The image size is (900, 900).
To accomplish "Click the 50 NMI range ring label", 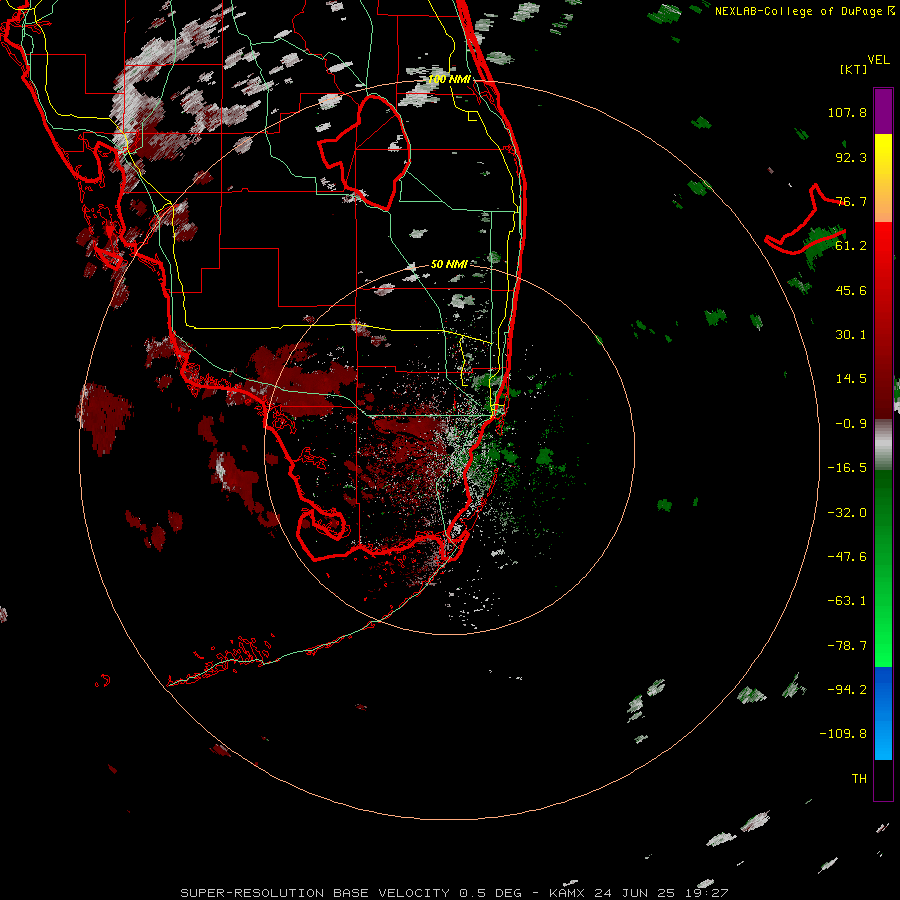I will coord(449,264).
